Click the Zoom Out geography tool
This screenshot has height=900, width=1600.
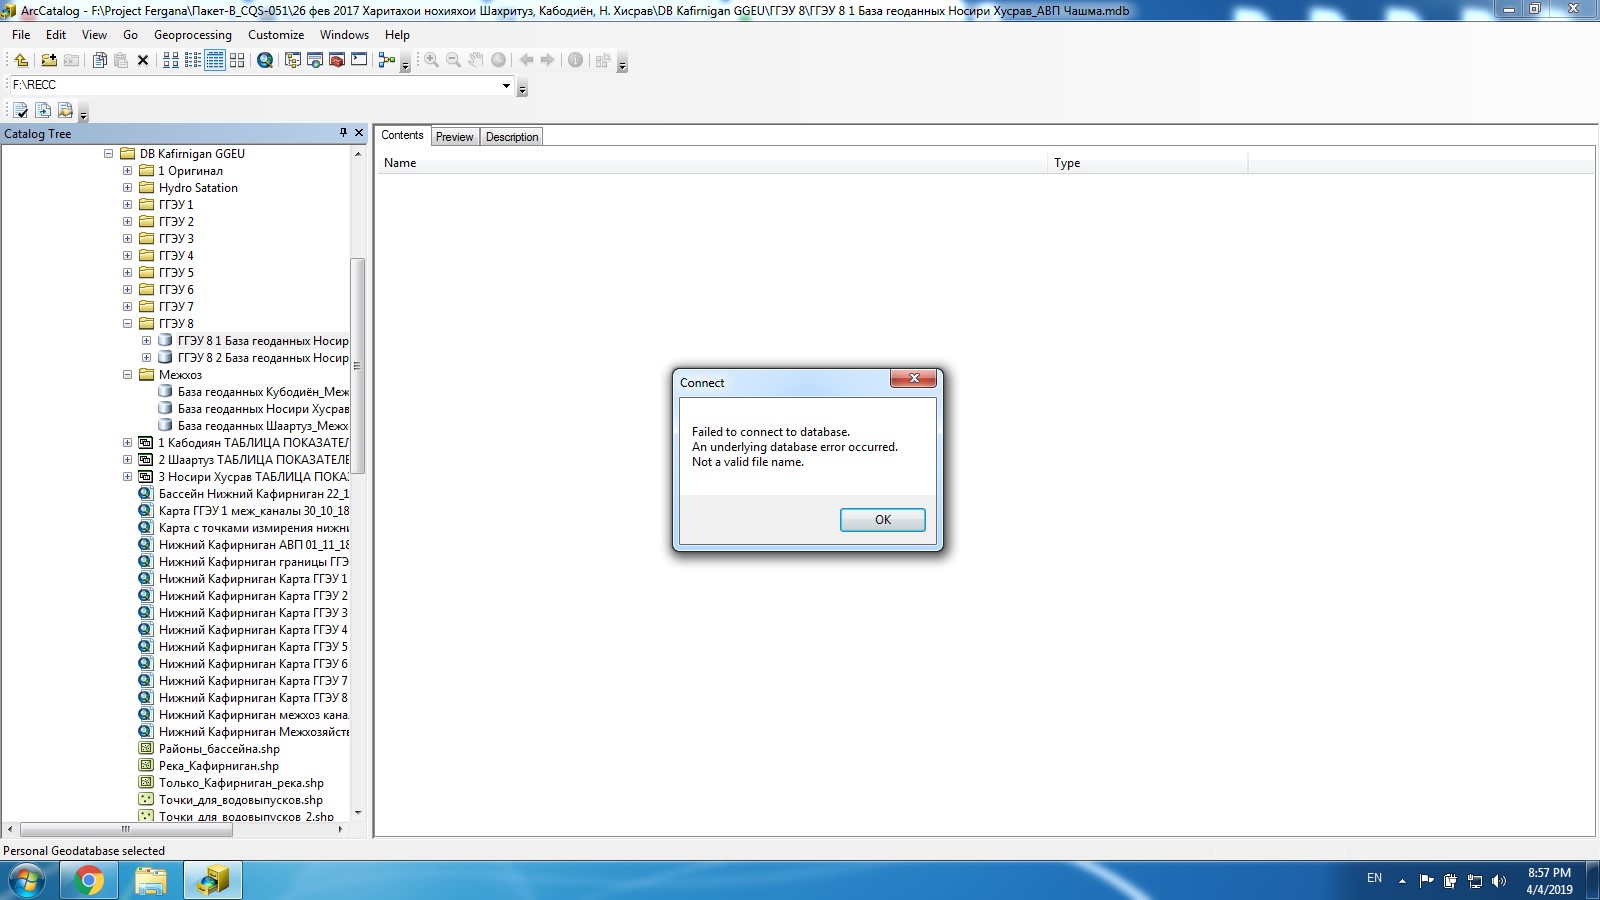pos(454,60)
